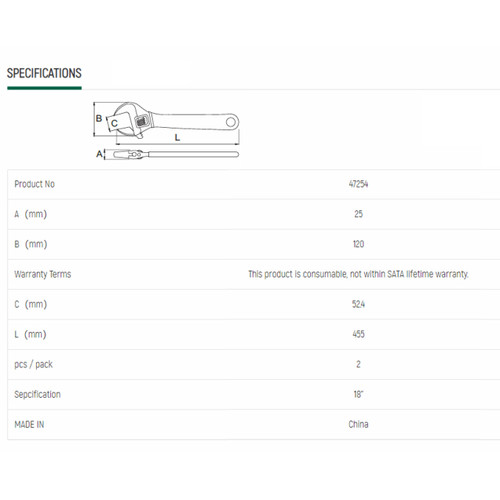Click the L (mm) value 455
Screen dimensions: 500x500
(x=358, y=334)
